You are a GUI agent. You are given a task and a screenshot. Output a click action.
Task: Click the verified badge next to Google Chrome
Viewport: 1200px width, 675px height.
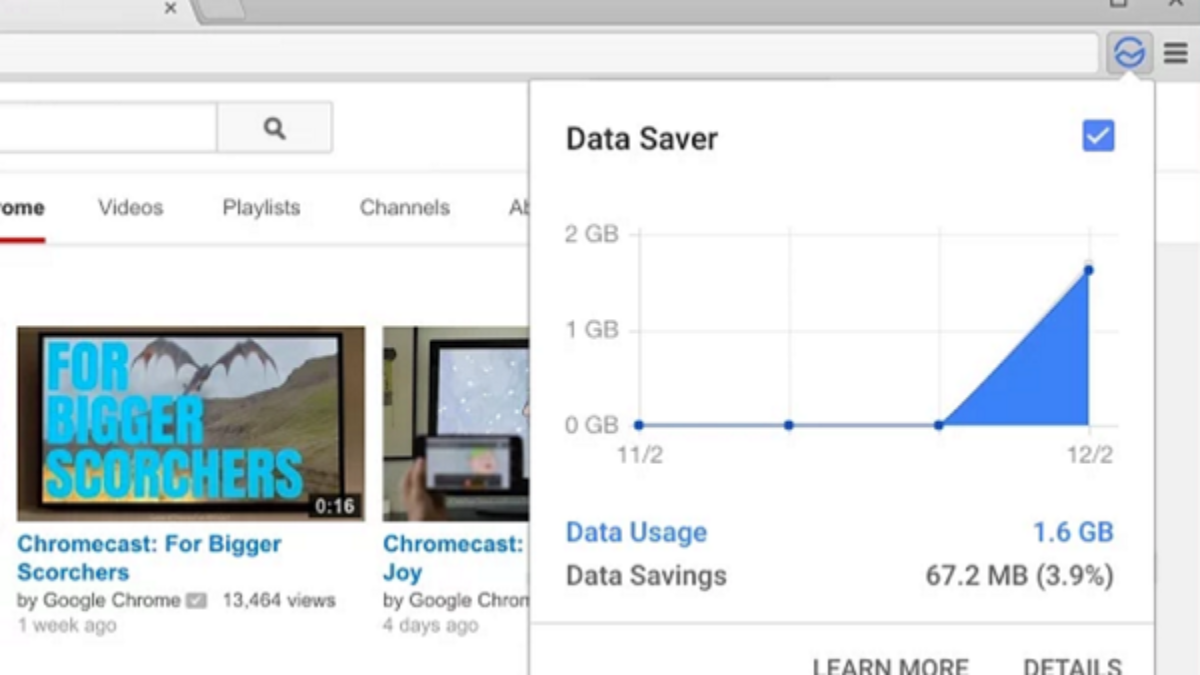point(197,601)
